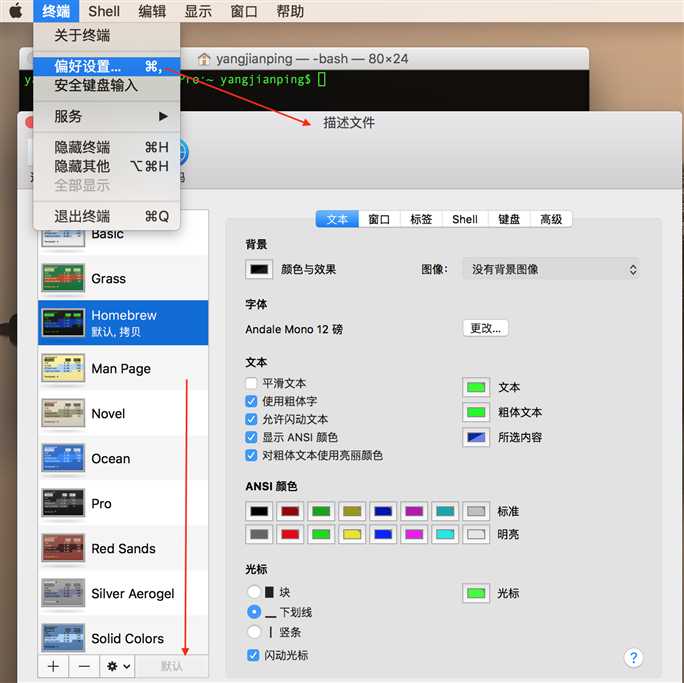Choose 关于终端 menu item
The height and width of the screenshot is (683, 684).
107,35
